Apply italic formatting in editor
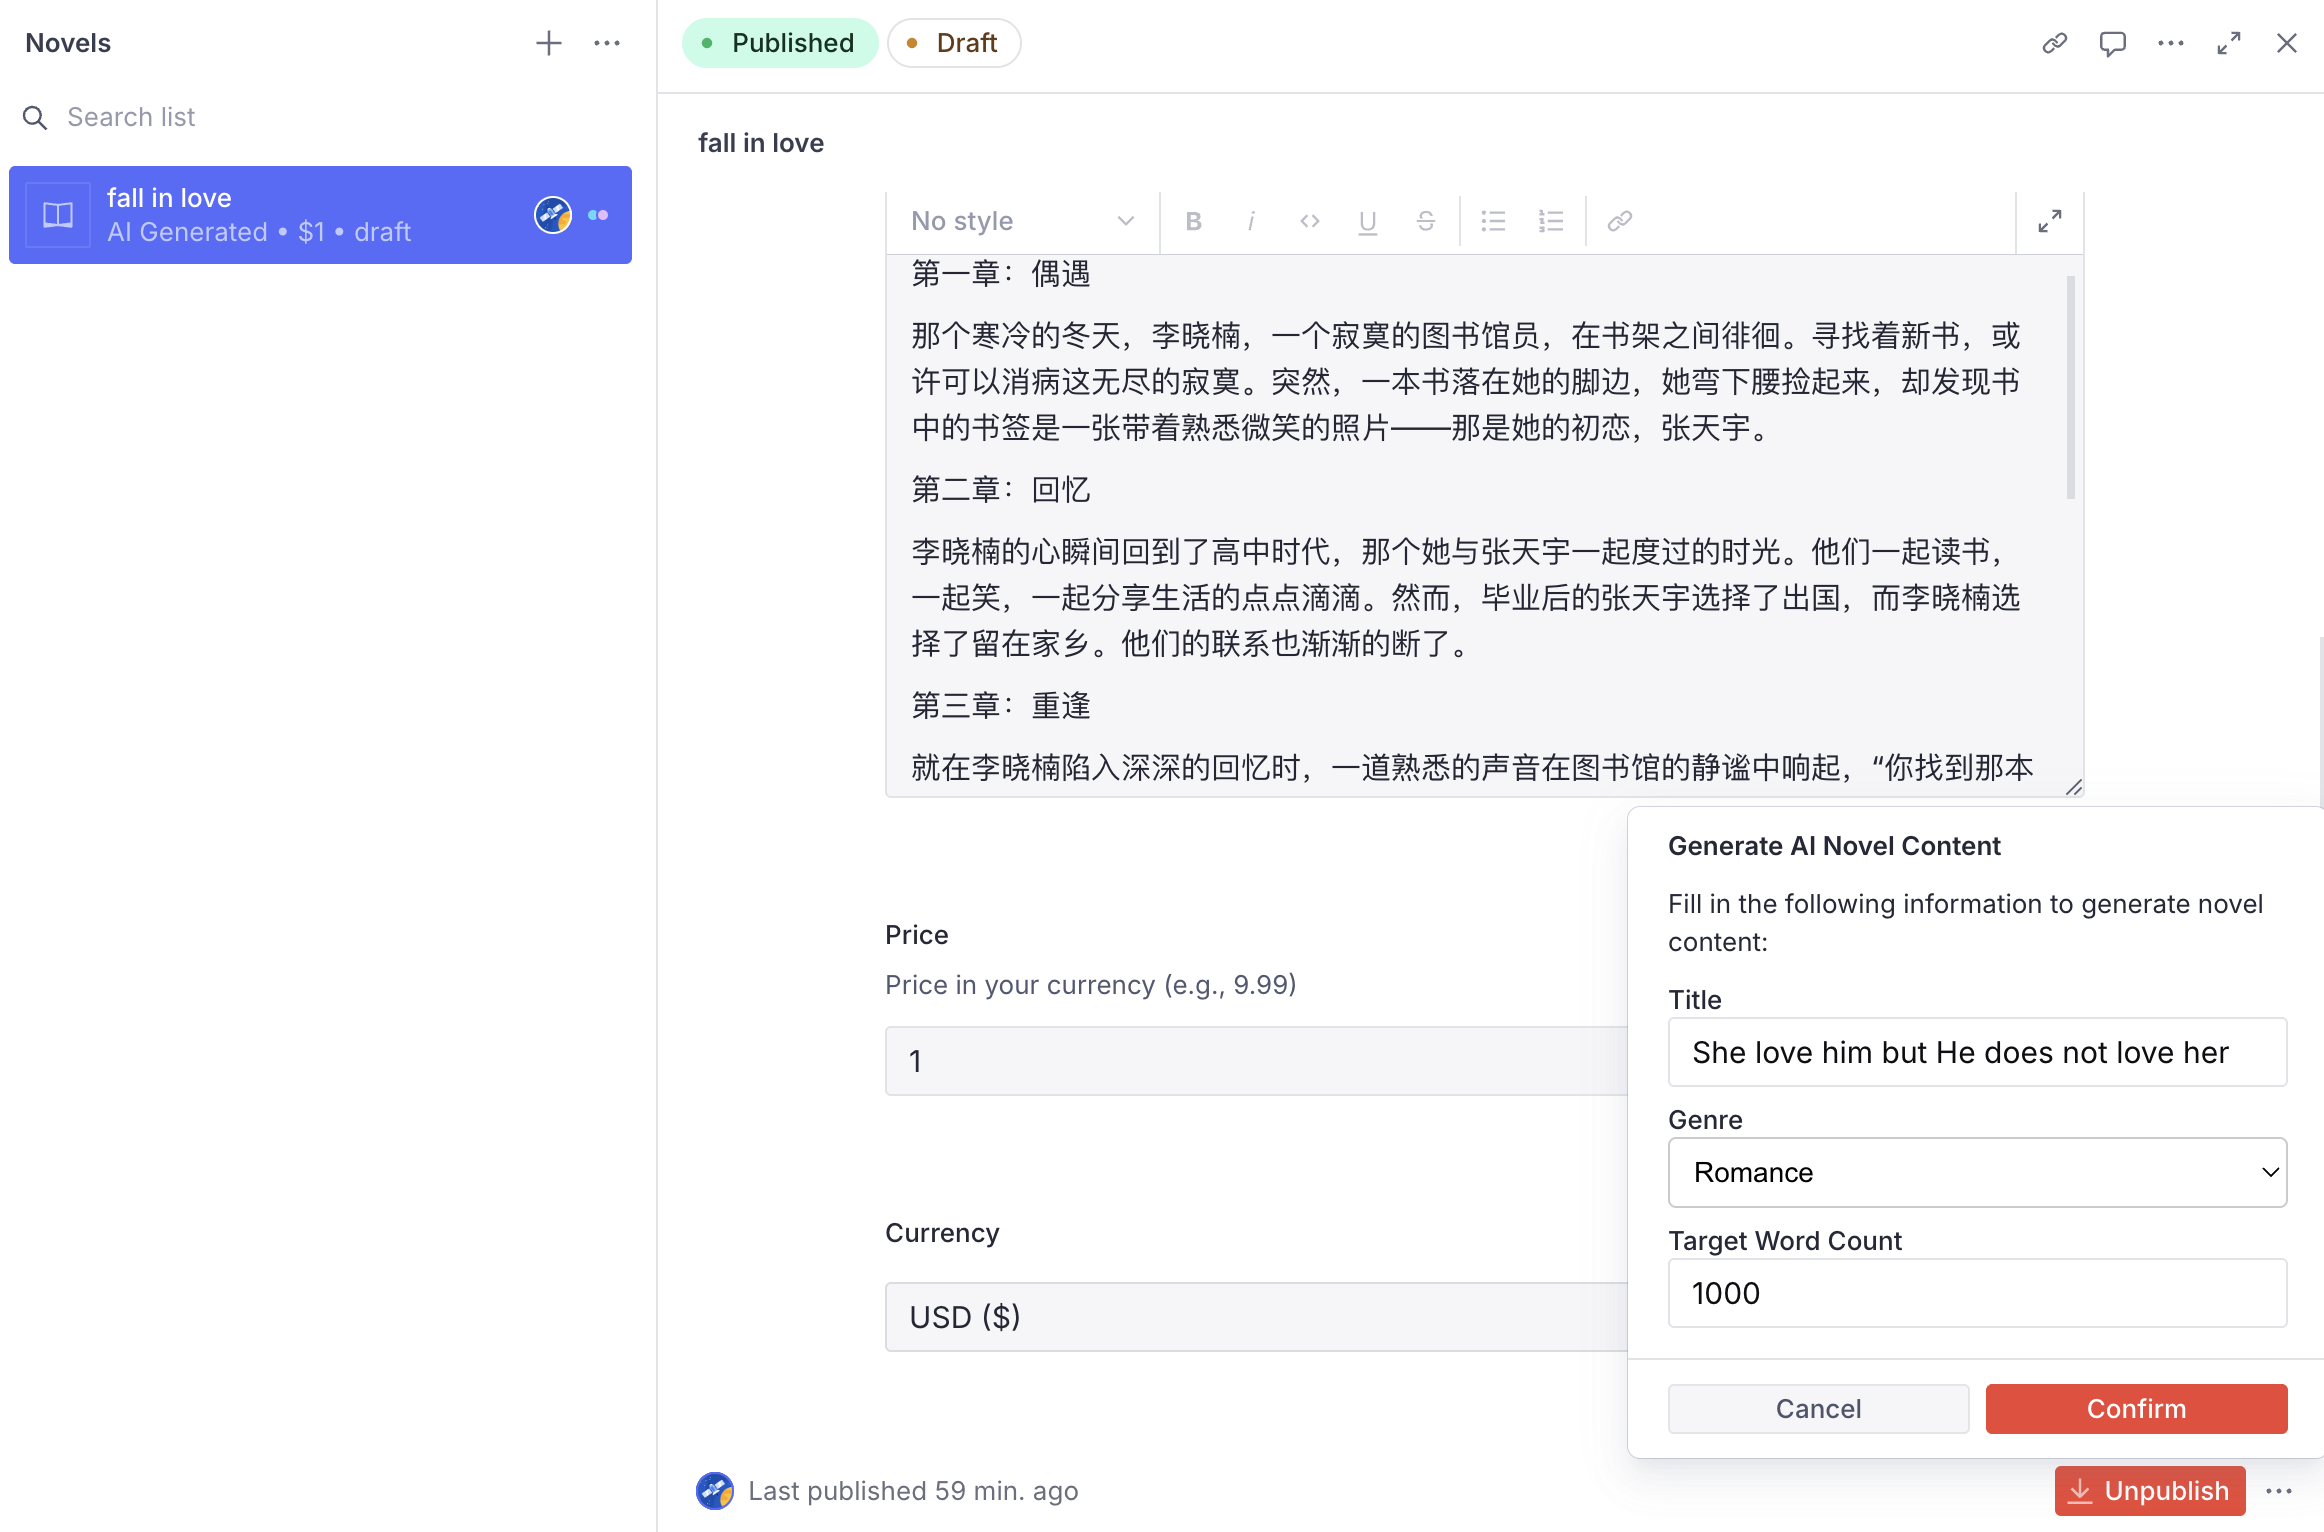The height and width of the screenshot is (1532, 2324). point(1251,221)
